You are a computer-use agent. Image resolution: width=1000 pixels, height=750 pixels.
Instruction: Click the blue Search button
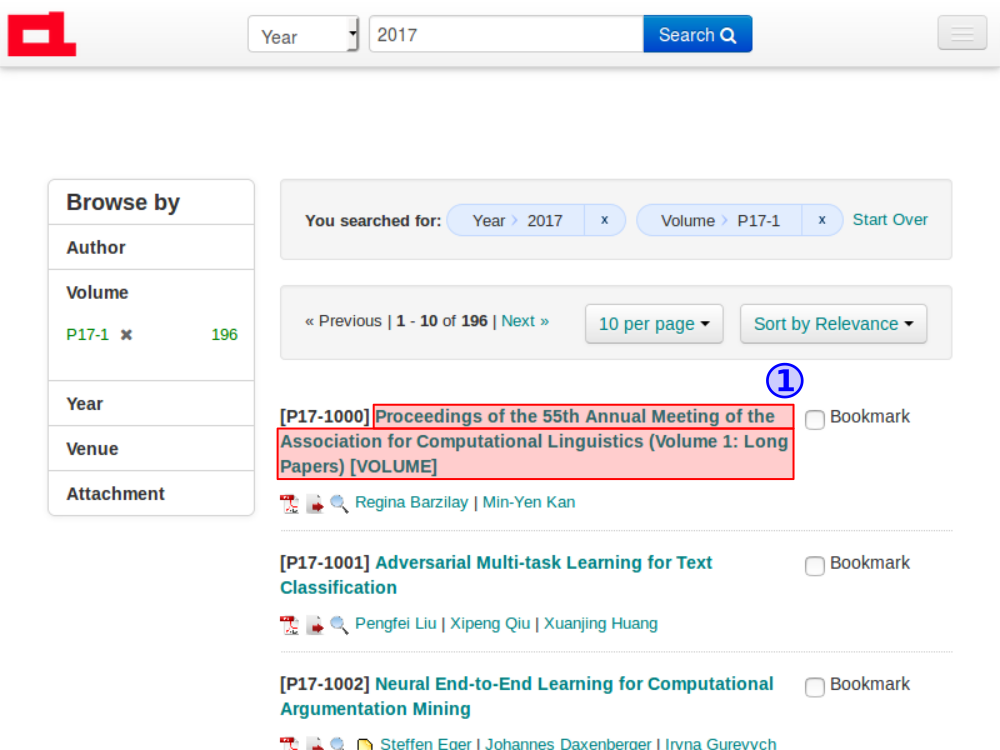pos(698,34)
